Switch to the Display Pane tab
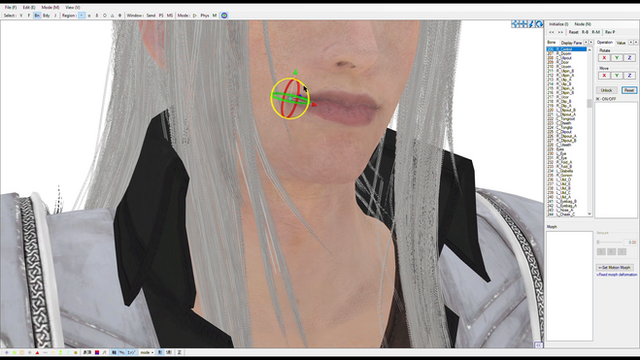This screenshot has width=640, height=360. [x=571, y=42]
